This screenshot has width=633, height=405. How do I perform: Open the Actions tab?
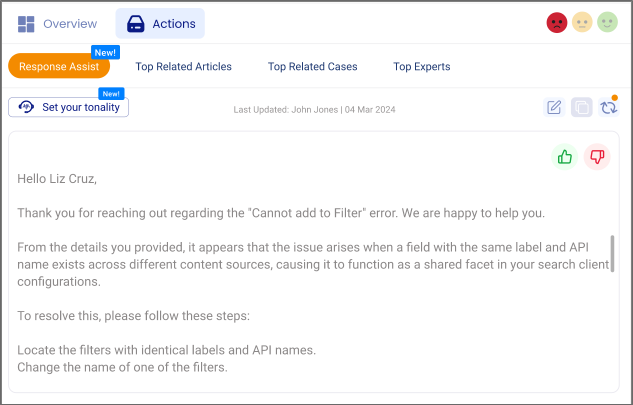[173, 23]
